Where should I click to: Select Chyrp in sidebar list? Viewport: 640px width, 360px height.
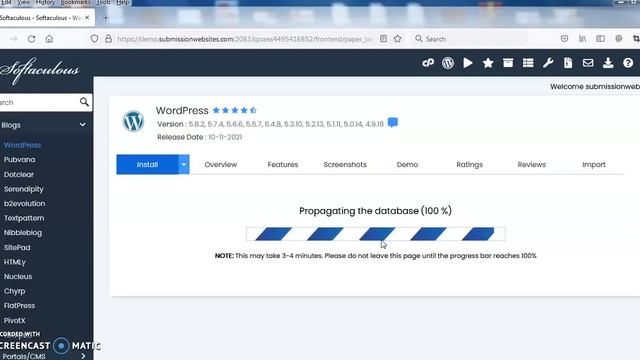[15, 291]
